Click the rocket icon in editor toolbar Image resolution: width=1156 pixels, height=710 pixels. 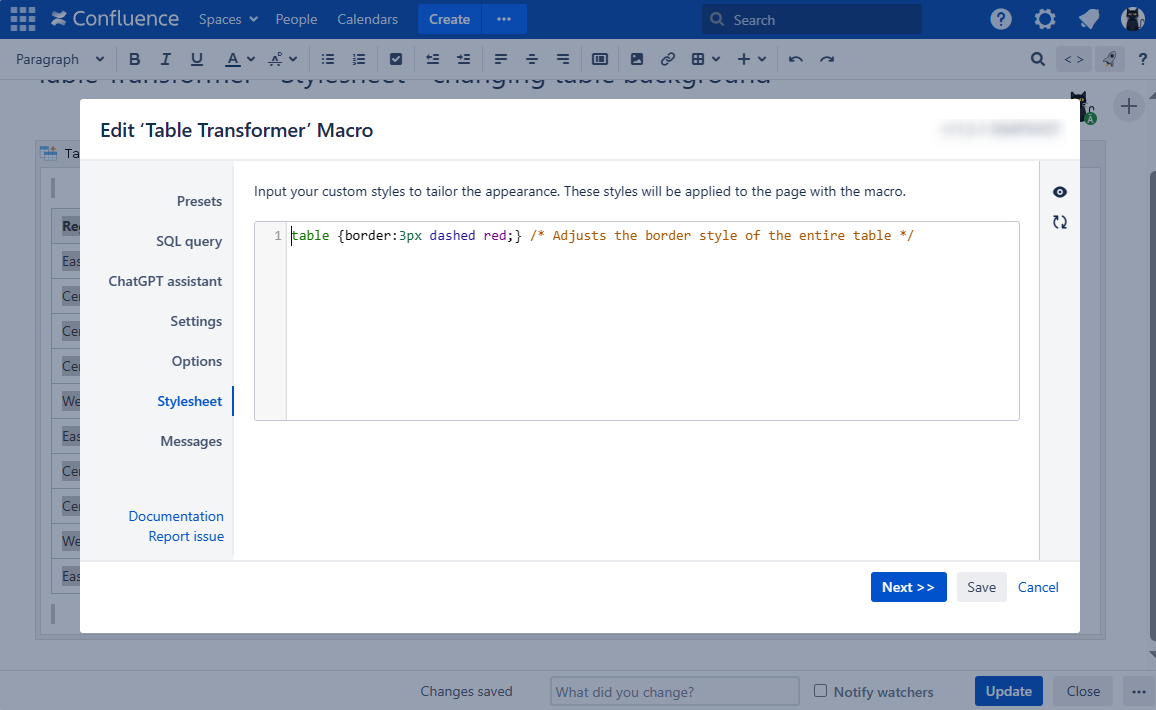(x=1110, y=59)
